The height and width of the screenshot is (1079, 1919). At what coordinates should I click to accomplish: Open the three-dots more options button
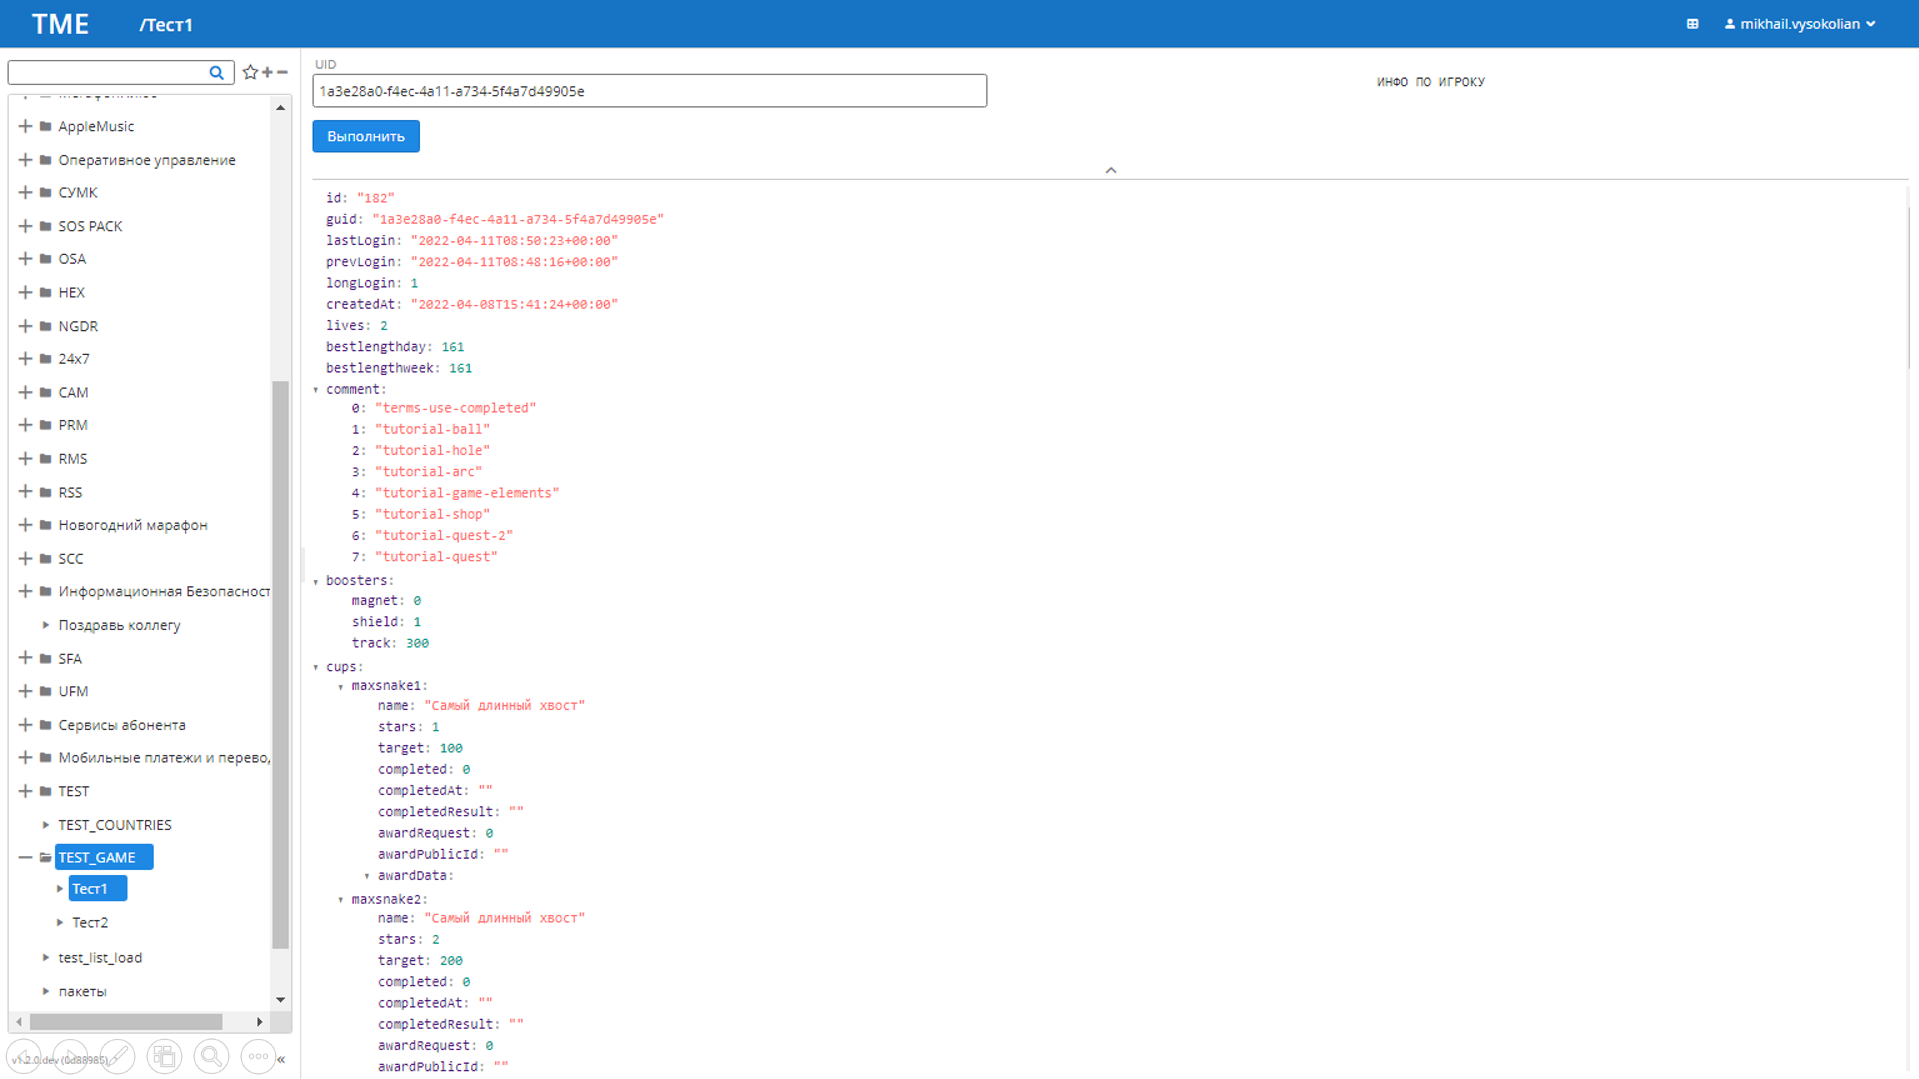[x=258, y=1056]
